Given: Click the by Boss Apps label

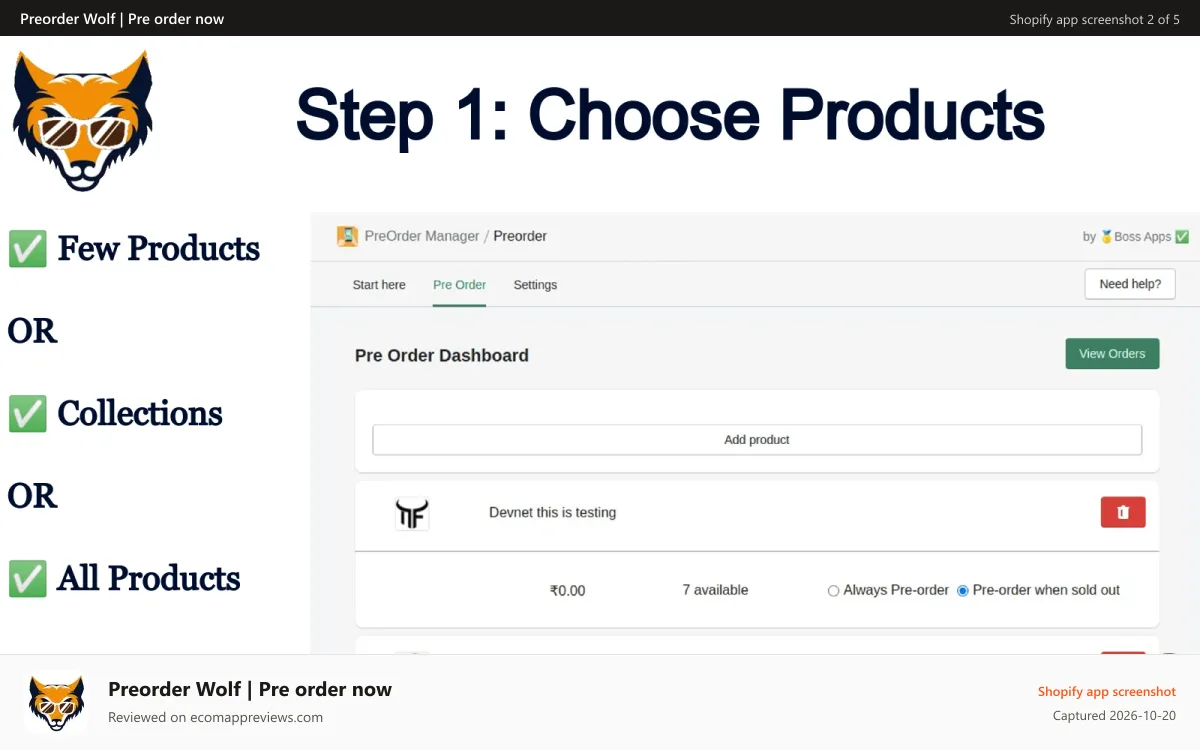Looking at the screenshot, I should click(1136, 237).
